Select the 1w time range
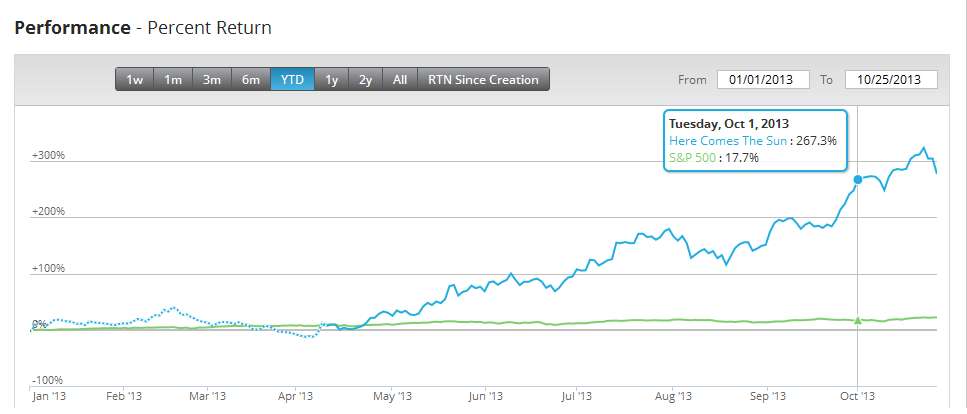Viewport: 967px width, 414px height. pos(134,80)
